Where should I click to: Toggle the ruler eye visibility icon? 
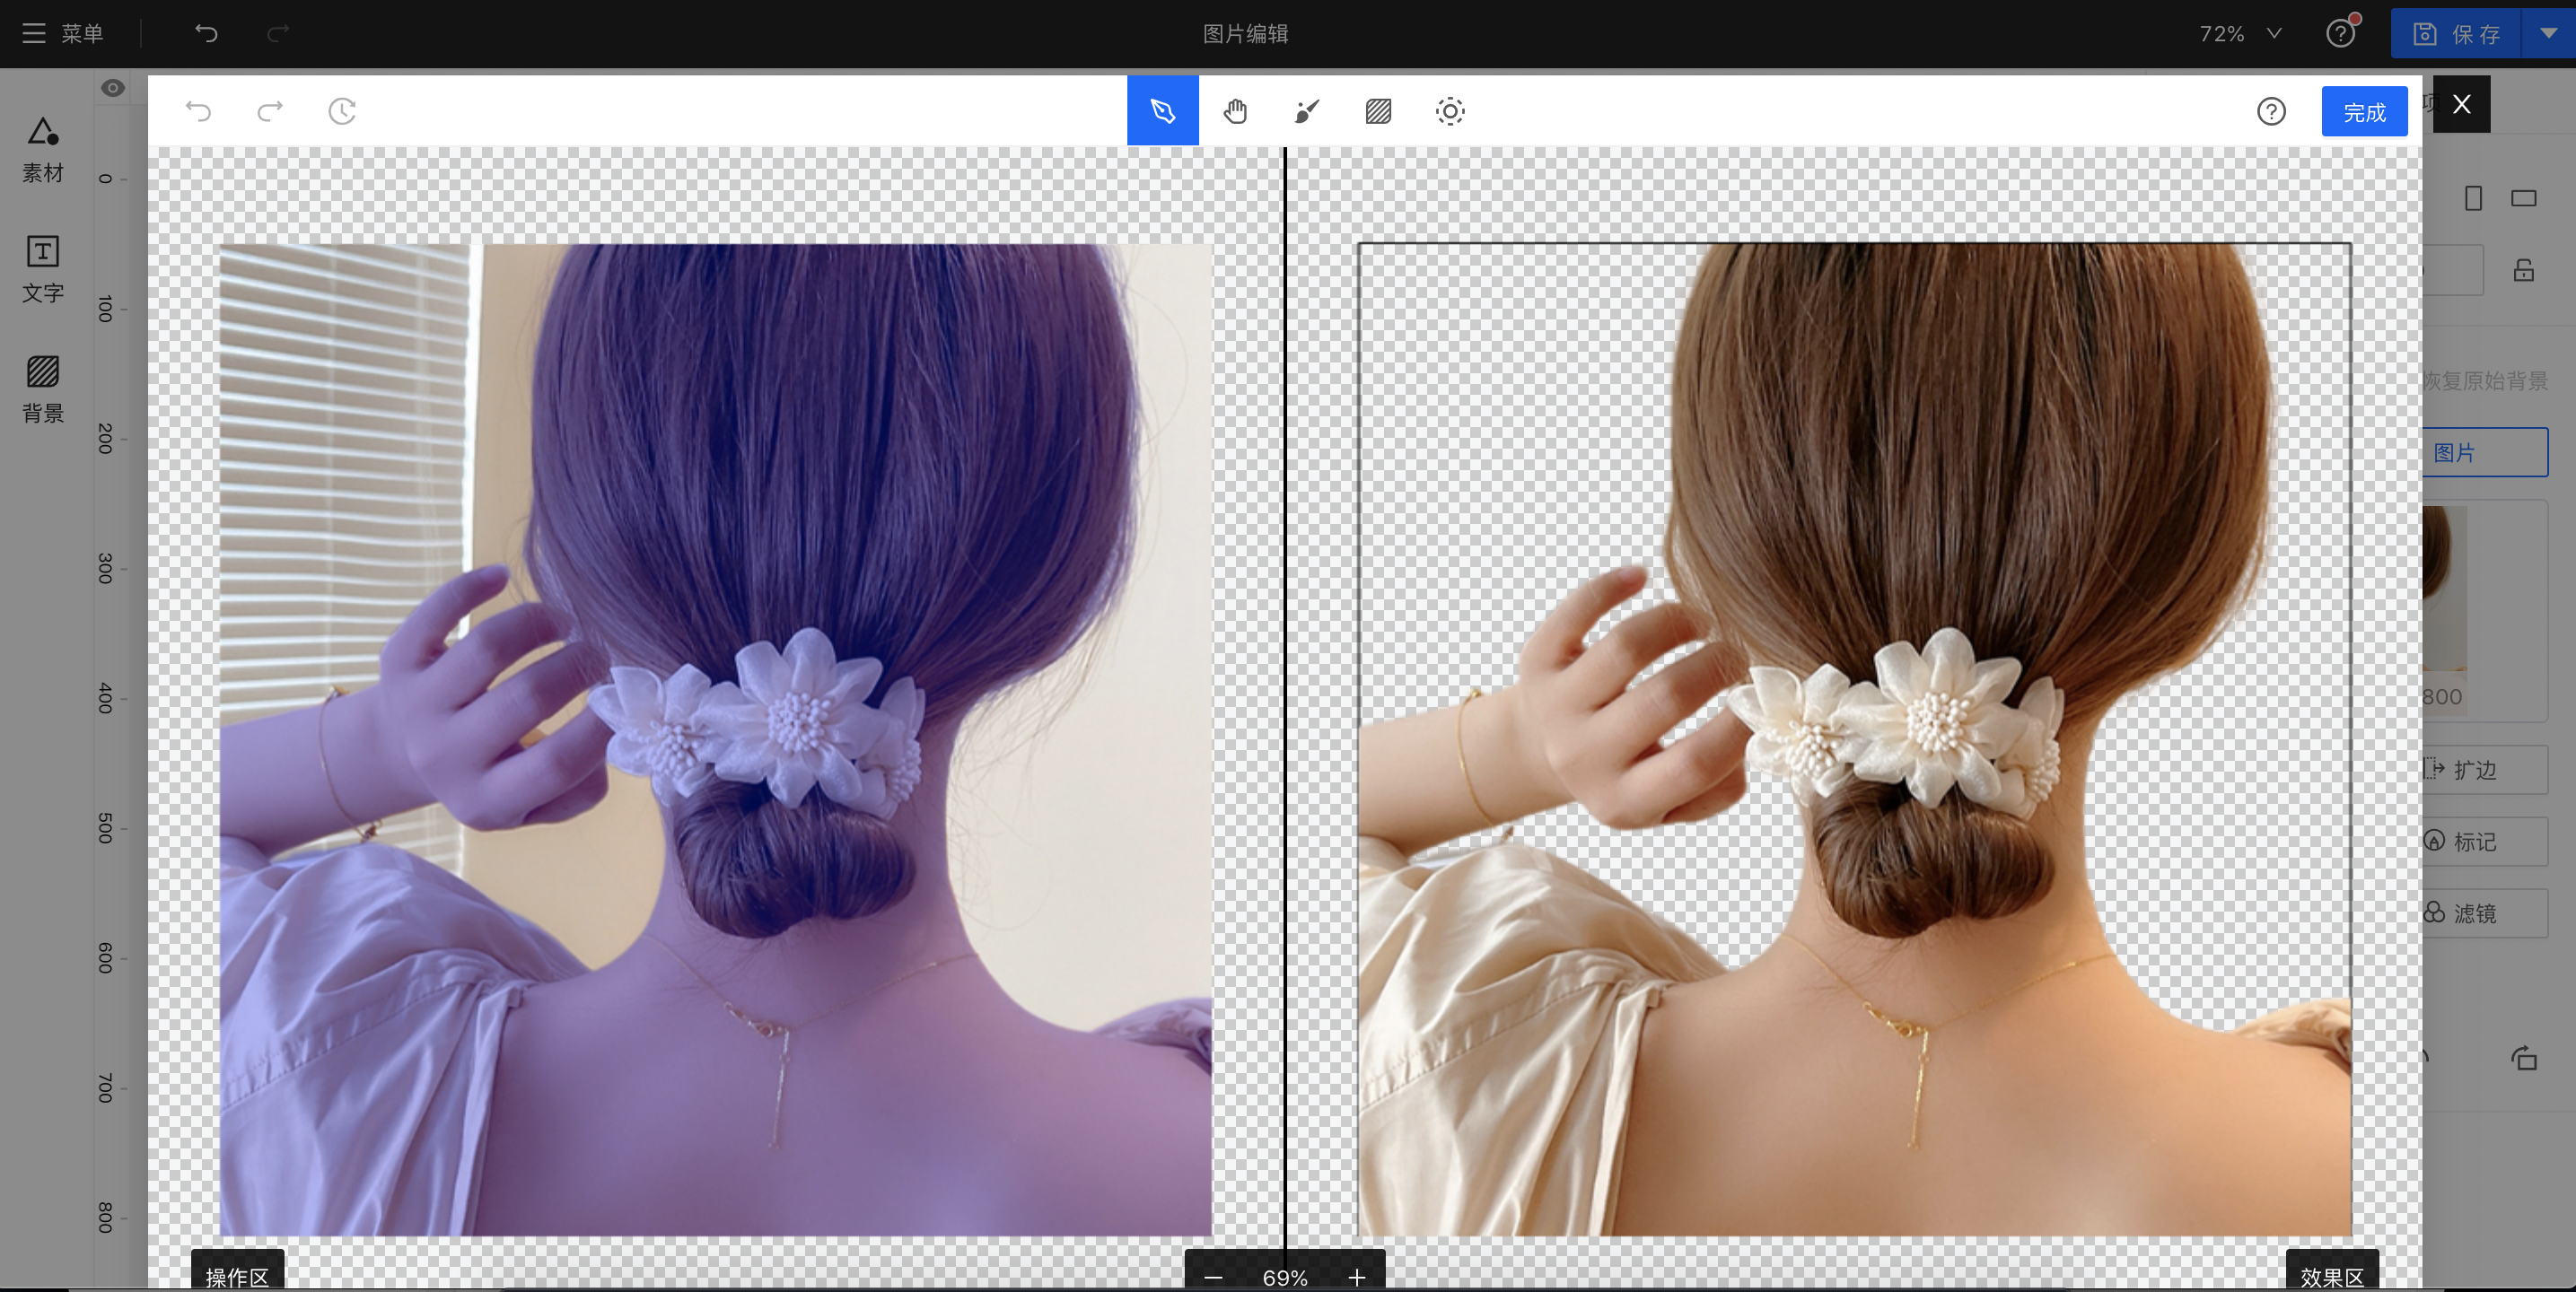point(113,88)
